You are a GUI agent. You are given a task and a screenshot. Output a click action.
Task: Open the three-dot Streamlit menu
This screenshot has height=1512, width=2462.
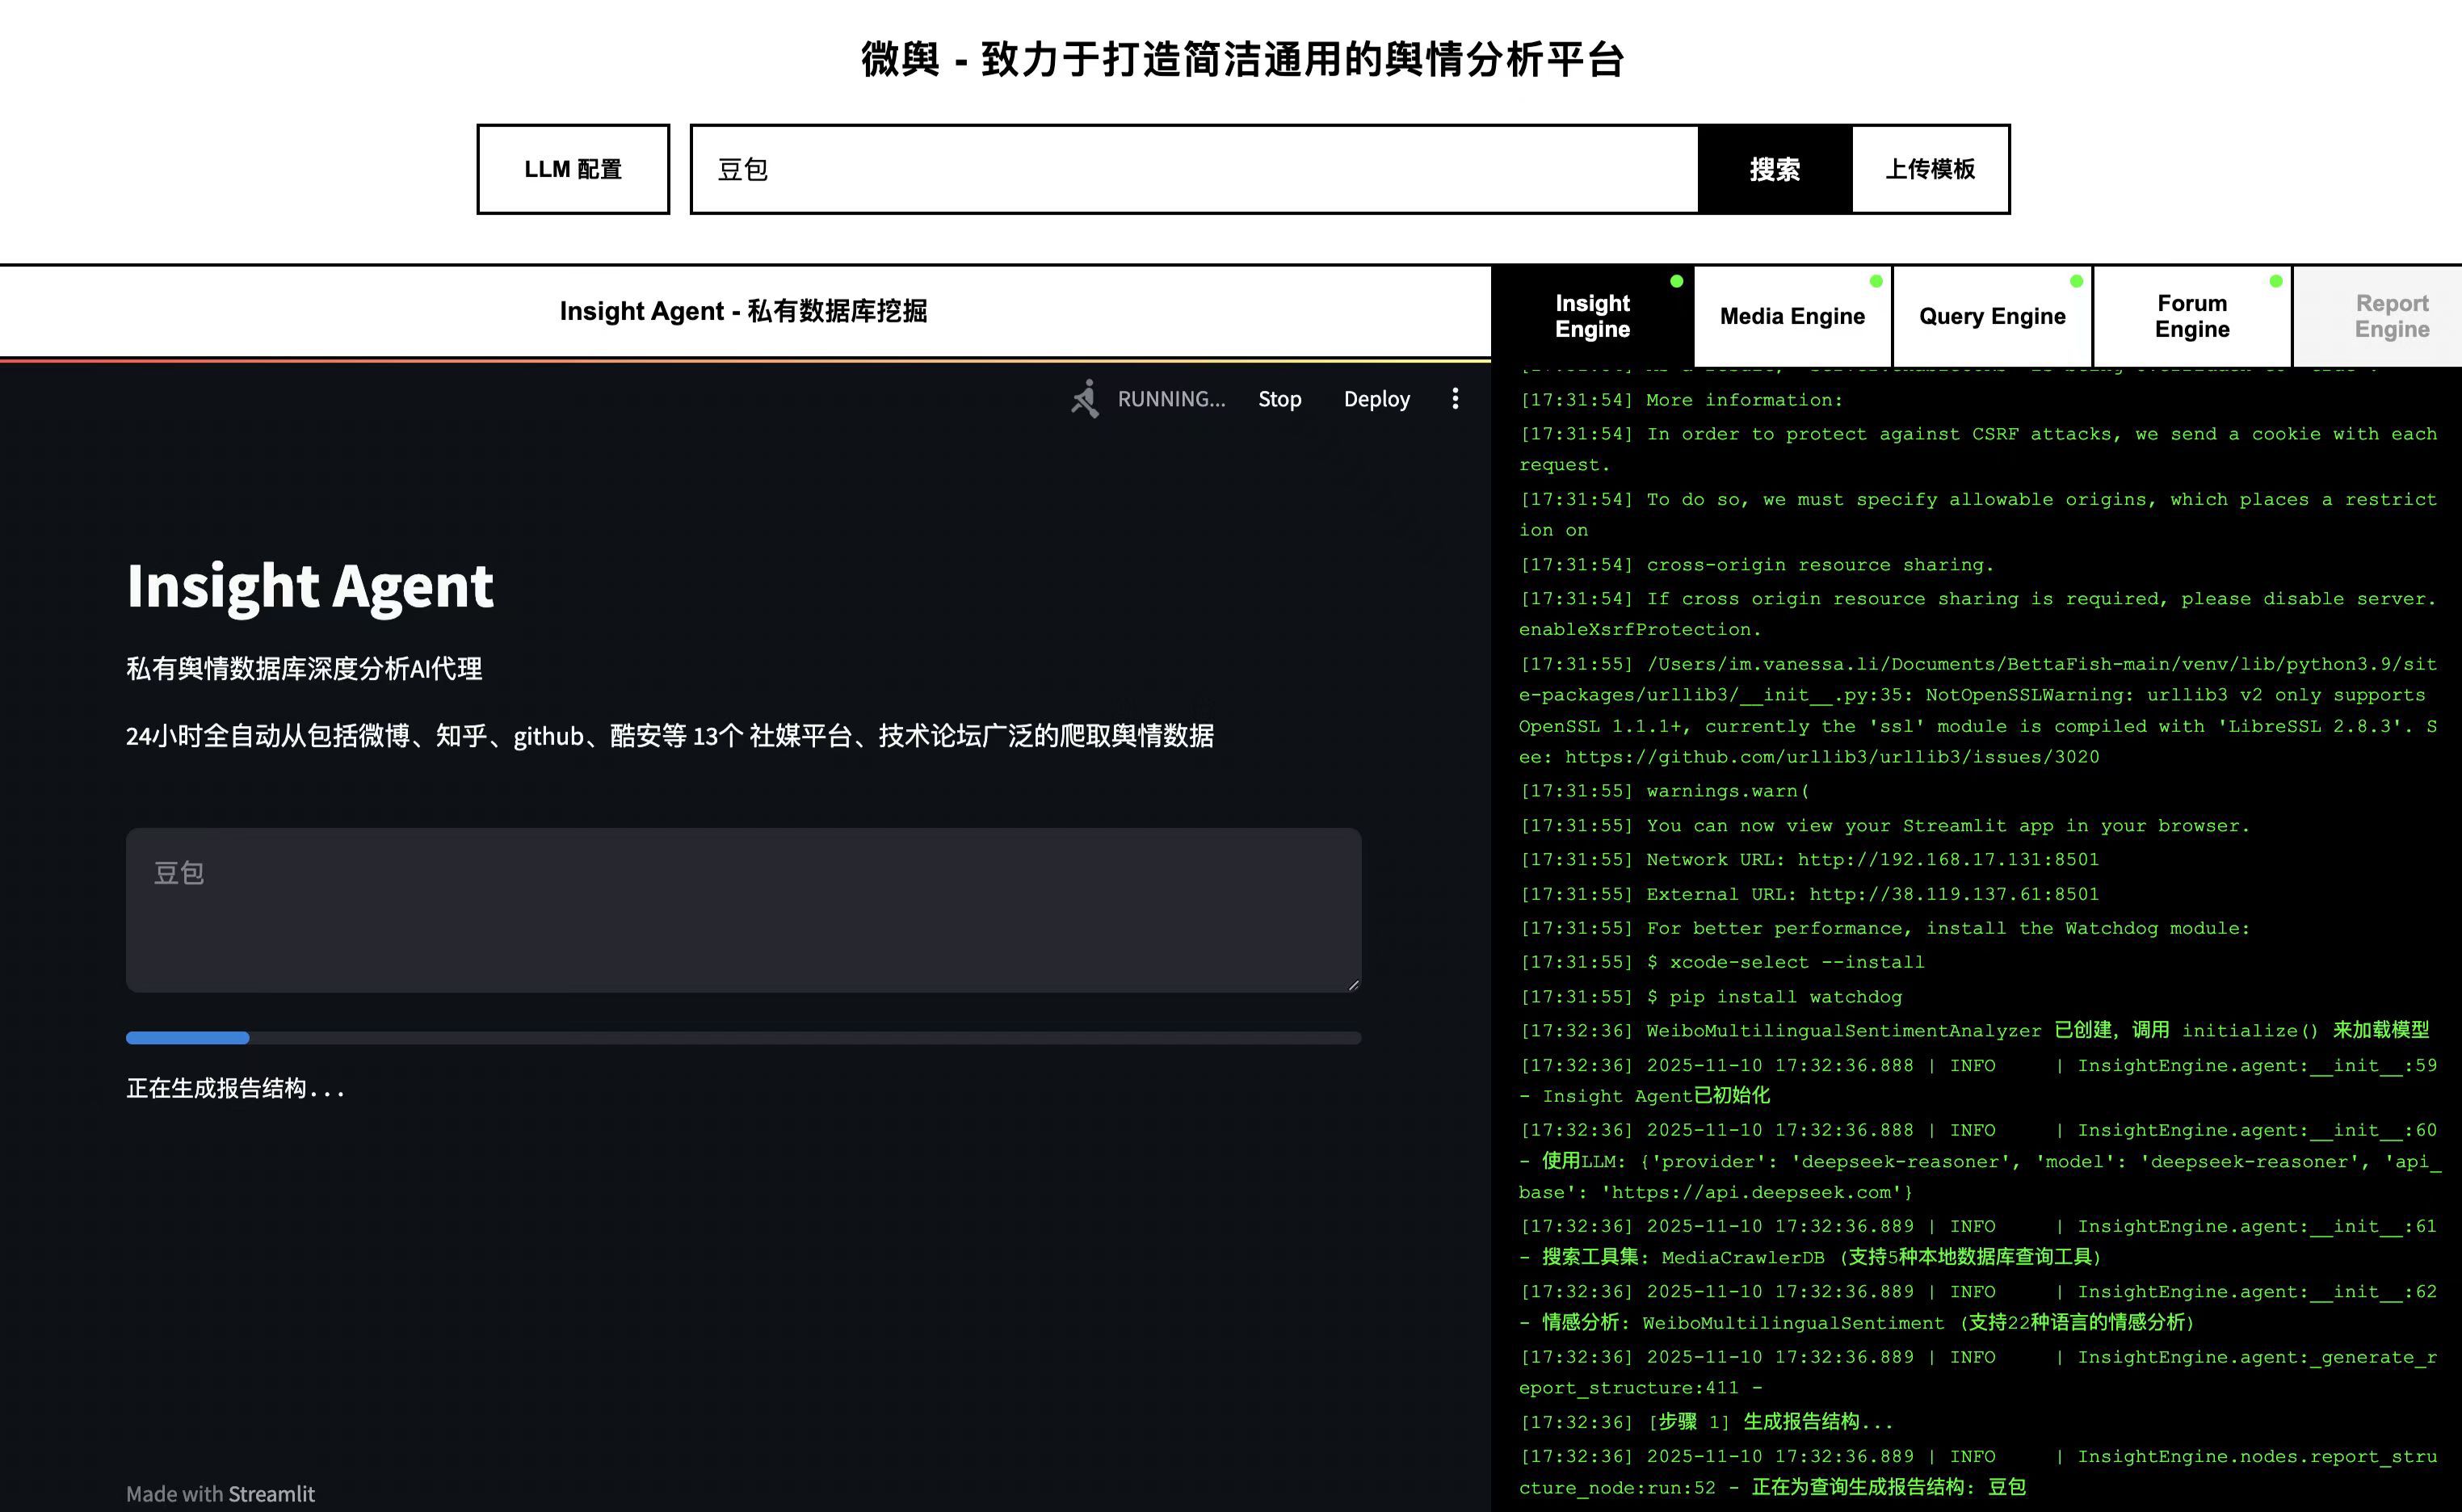point(1455,398)
